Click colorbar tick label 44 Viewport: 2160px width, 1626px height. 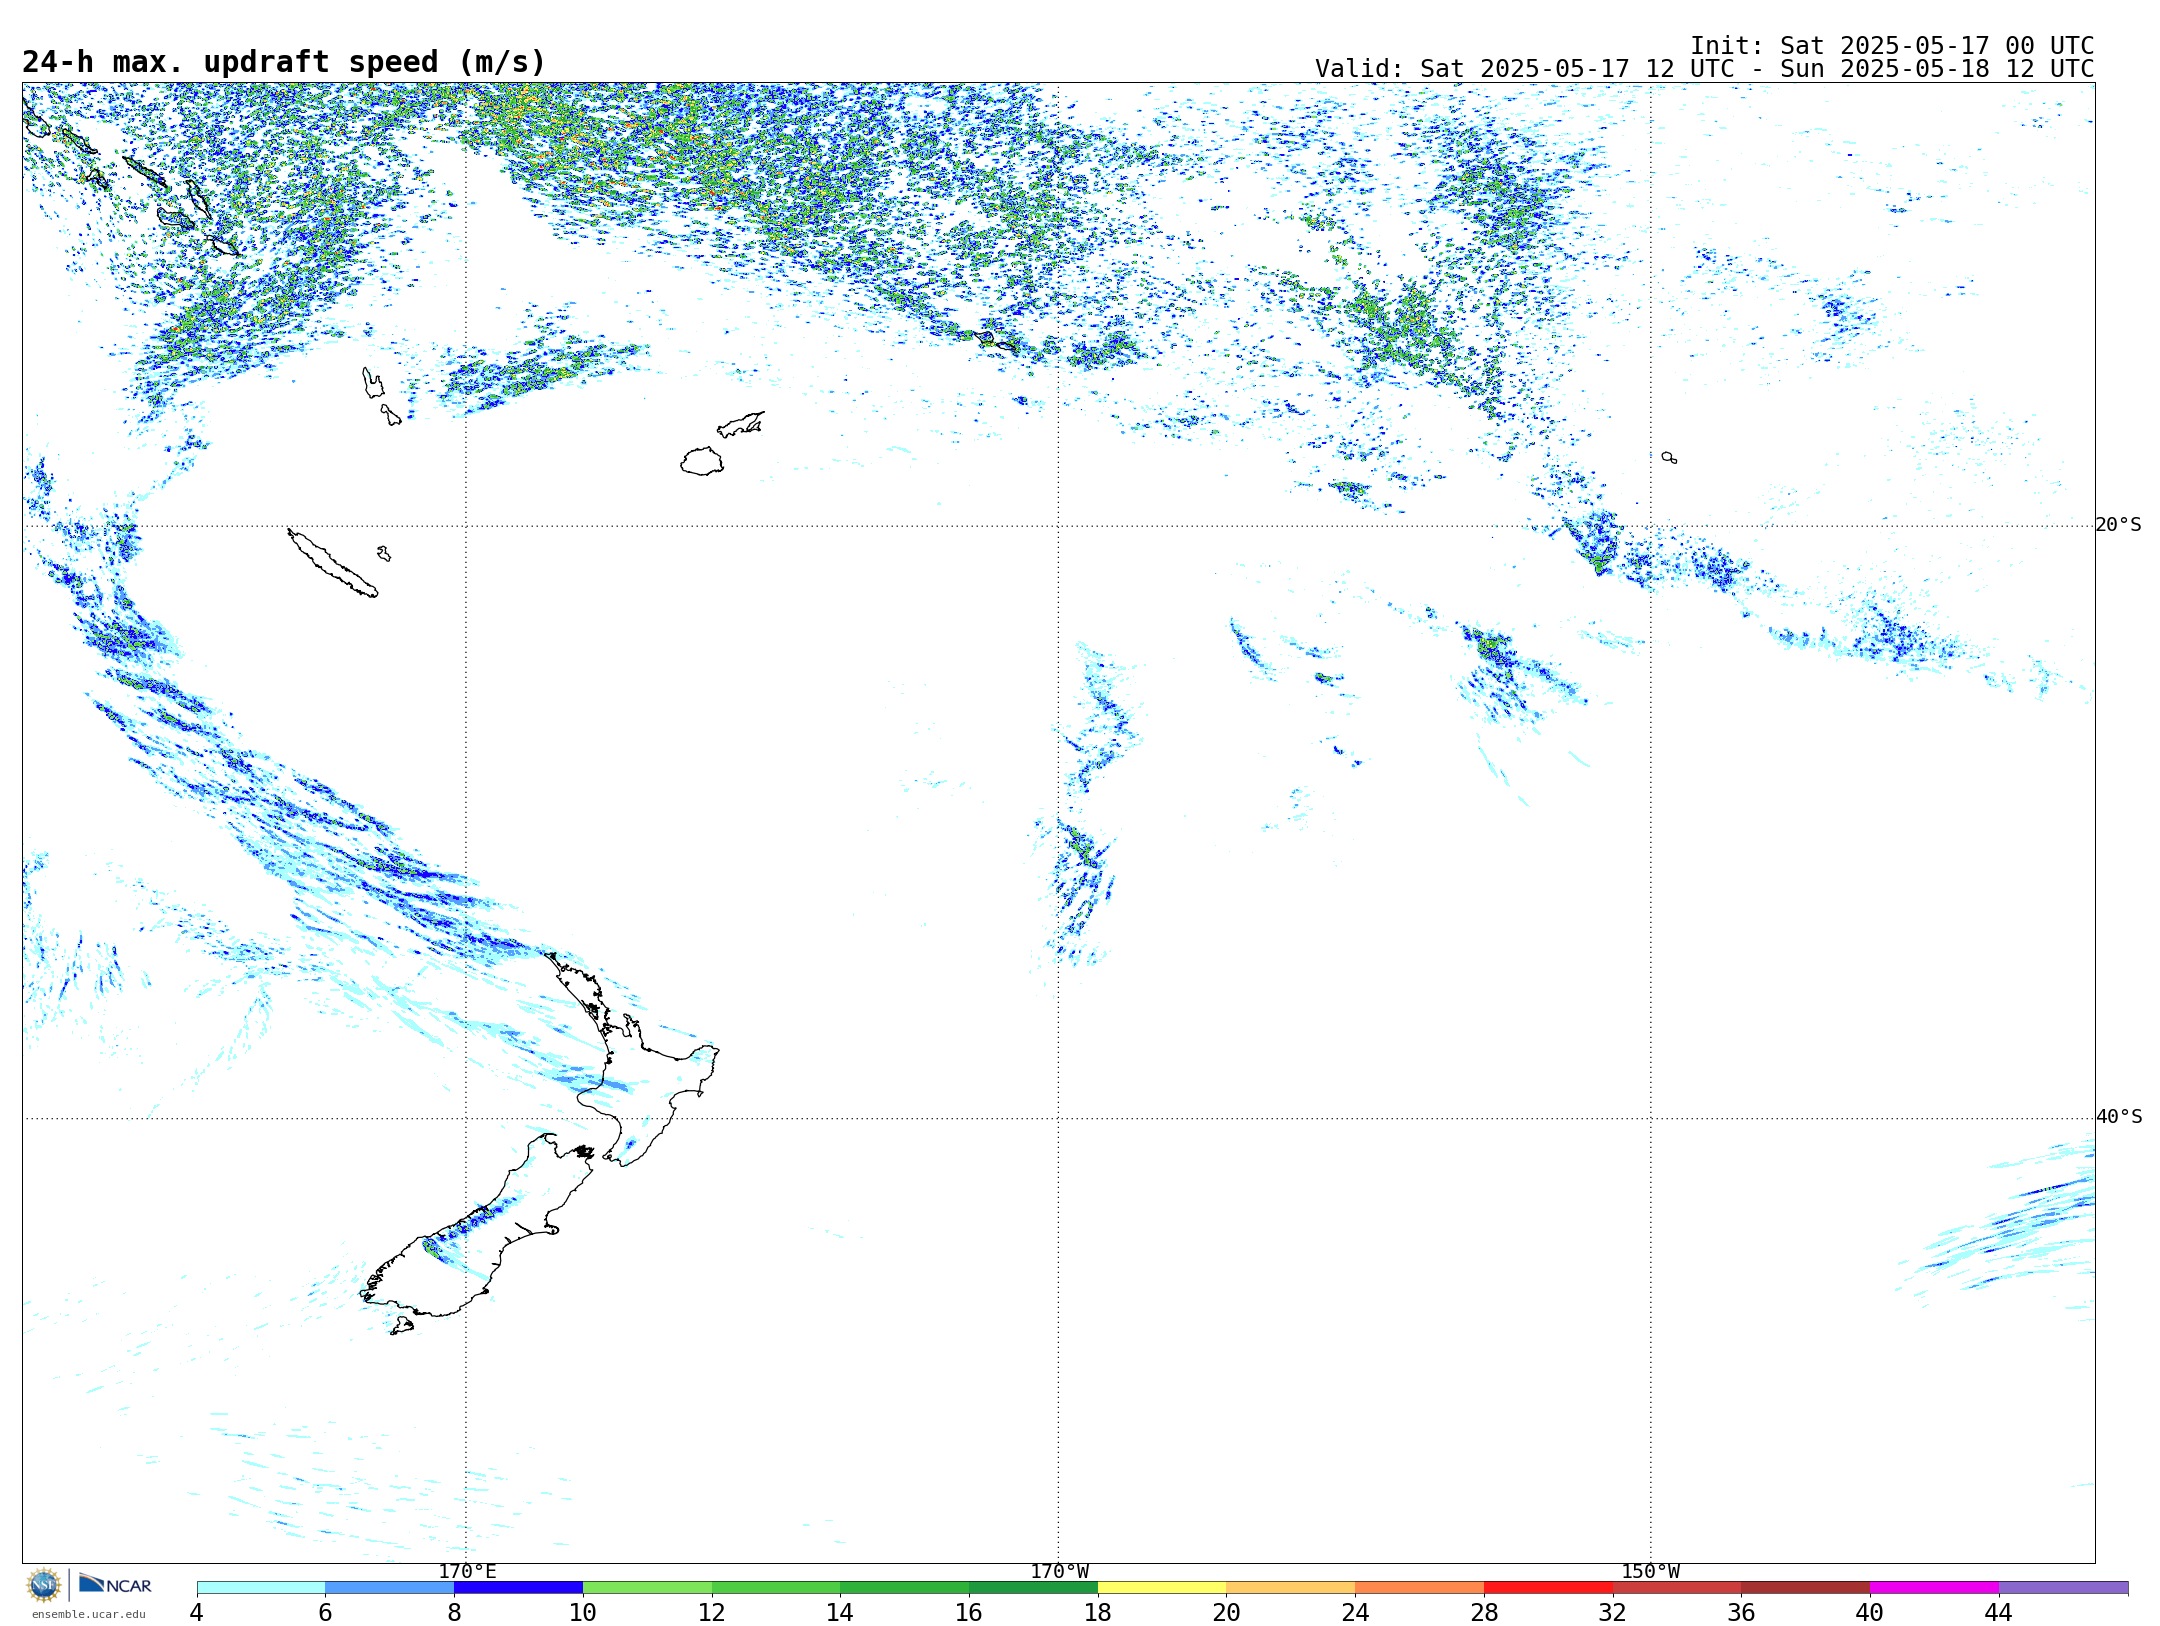click(1999, 1612)
